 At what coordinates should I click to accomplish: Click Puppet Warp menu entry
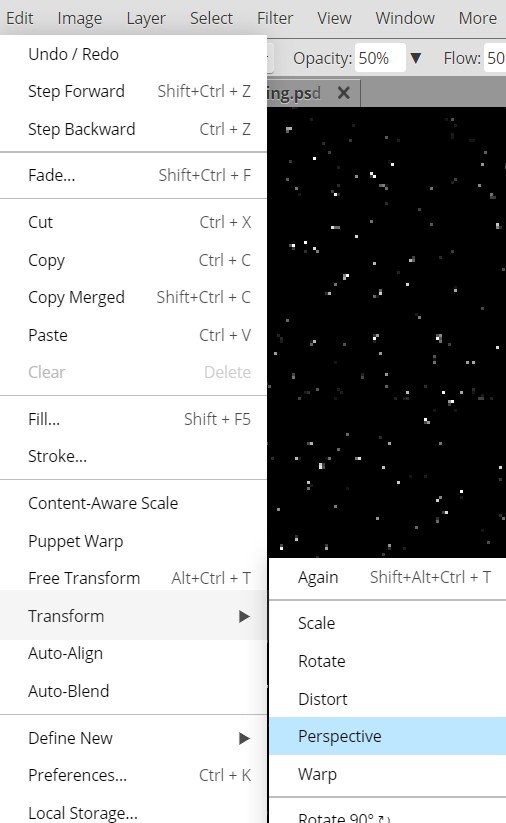(x=133, y=541)
